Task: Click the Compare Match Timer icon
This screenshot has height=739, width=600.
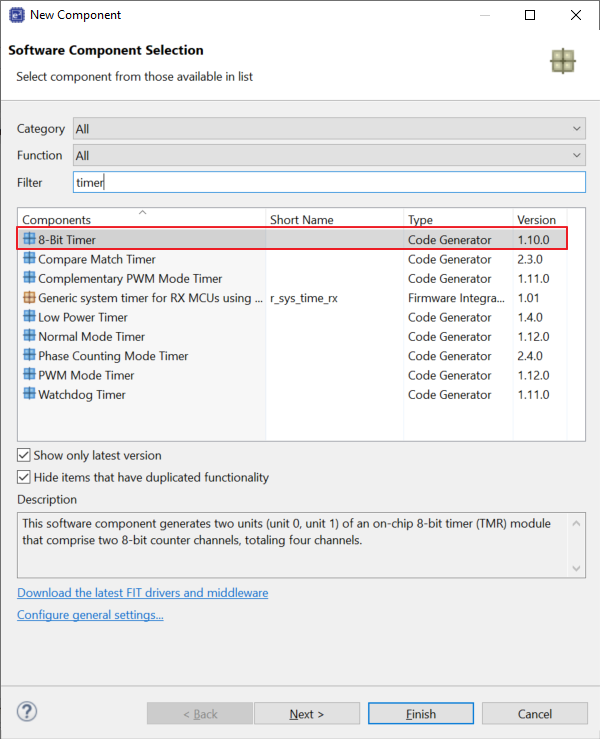Action: pos(29,259)
